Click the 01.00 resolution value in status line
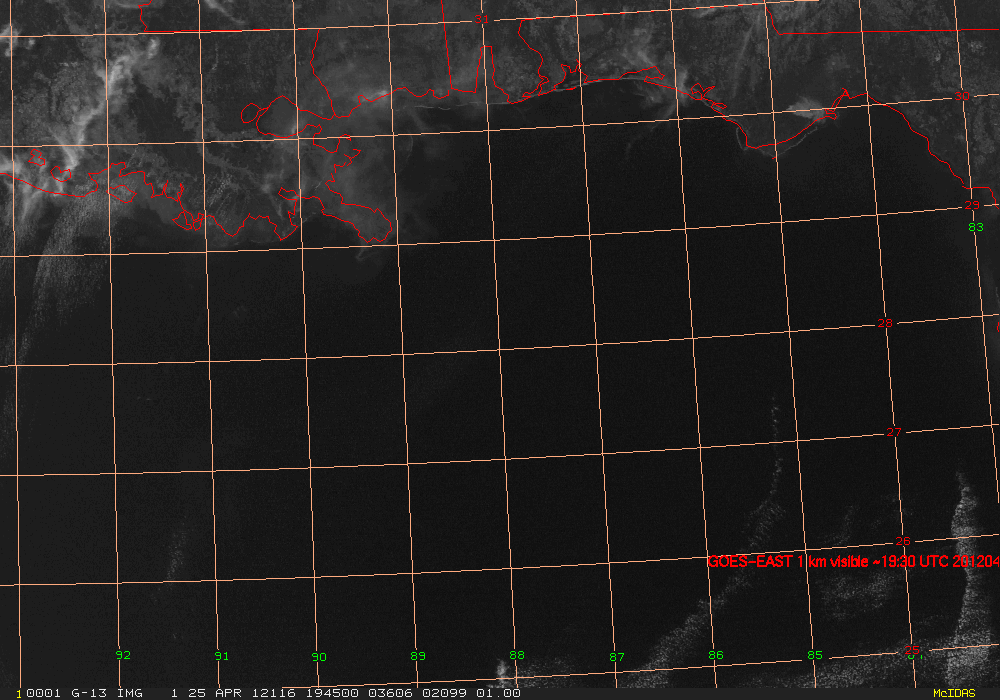 498,693
